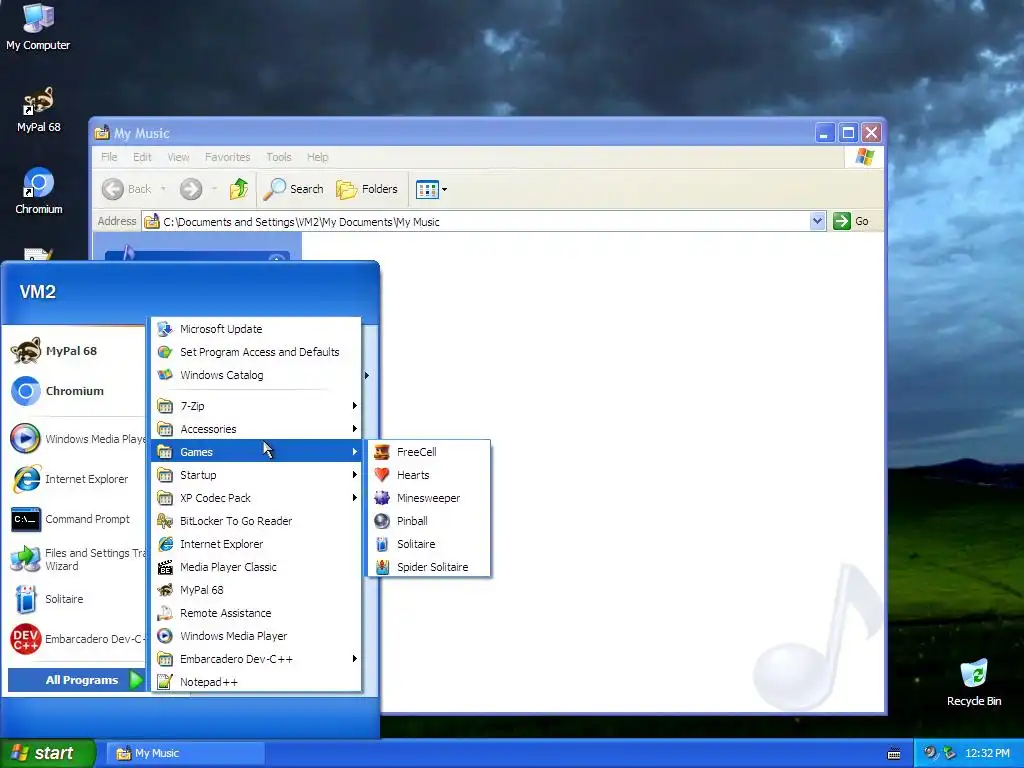Select the Games program folder
1024x768 pixels.
point(256,451)
